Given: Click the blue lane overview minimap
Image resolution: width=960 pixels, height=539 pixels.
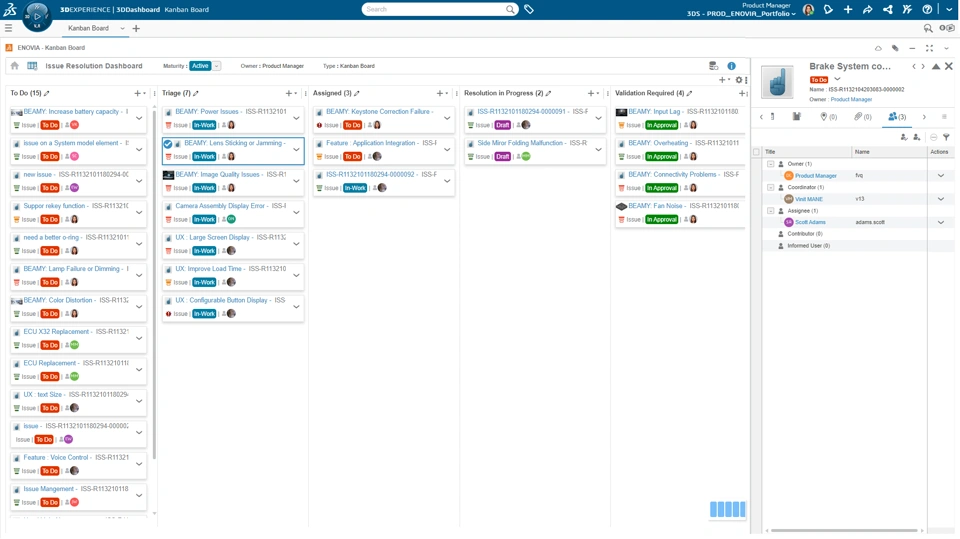Looking at the screenshot, I should [x=727, y=509].
